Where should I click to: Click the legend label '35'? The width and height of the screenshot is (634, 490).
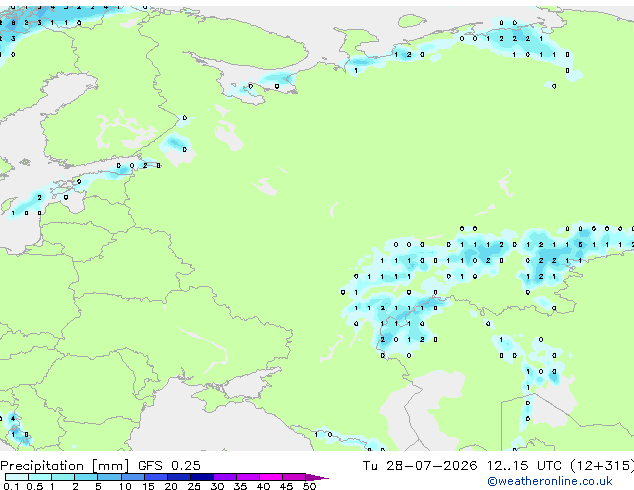pyautogui.click(x=240, y=486)
